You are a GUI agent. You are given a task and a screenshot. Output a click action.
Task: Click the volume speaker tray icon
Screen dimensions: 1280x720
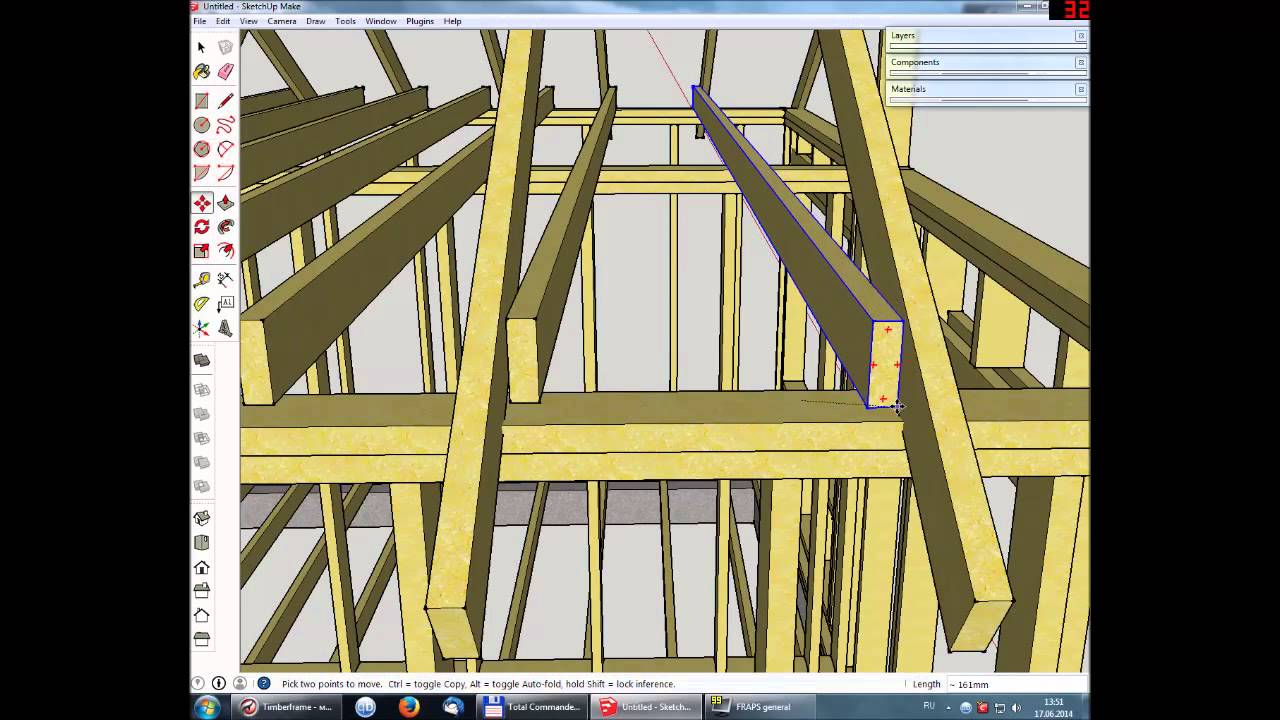coord(1016,707)
